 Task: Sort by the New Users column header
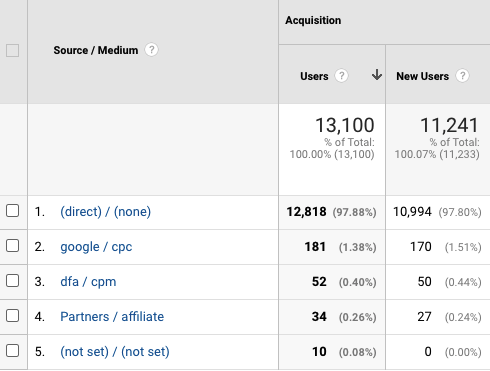coord(422,76)
